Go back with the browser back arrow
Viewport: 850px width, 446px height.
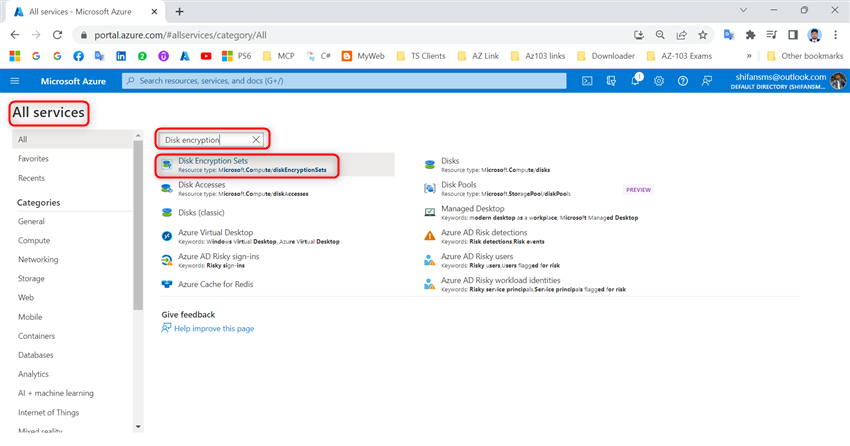pyautogui.click(x=15, y=35)
